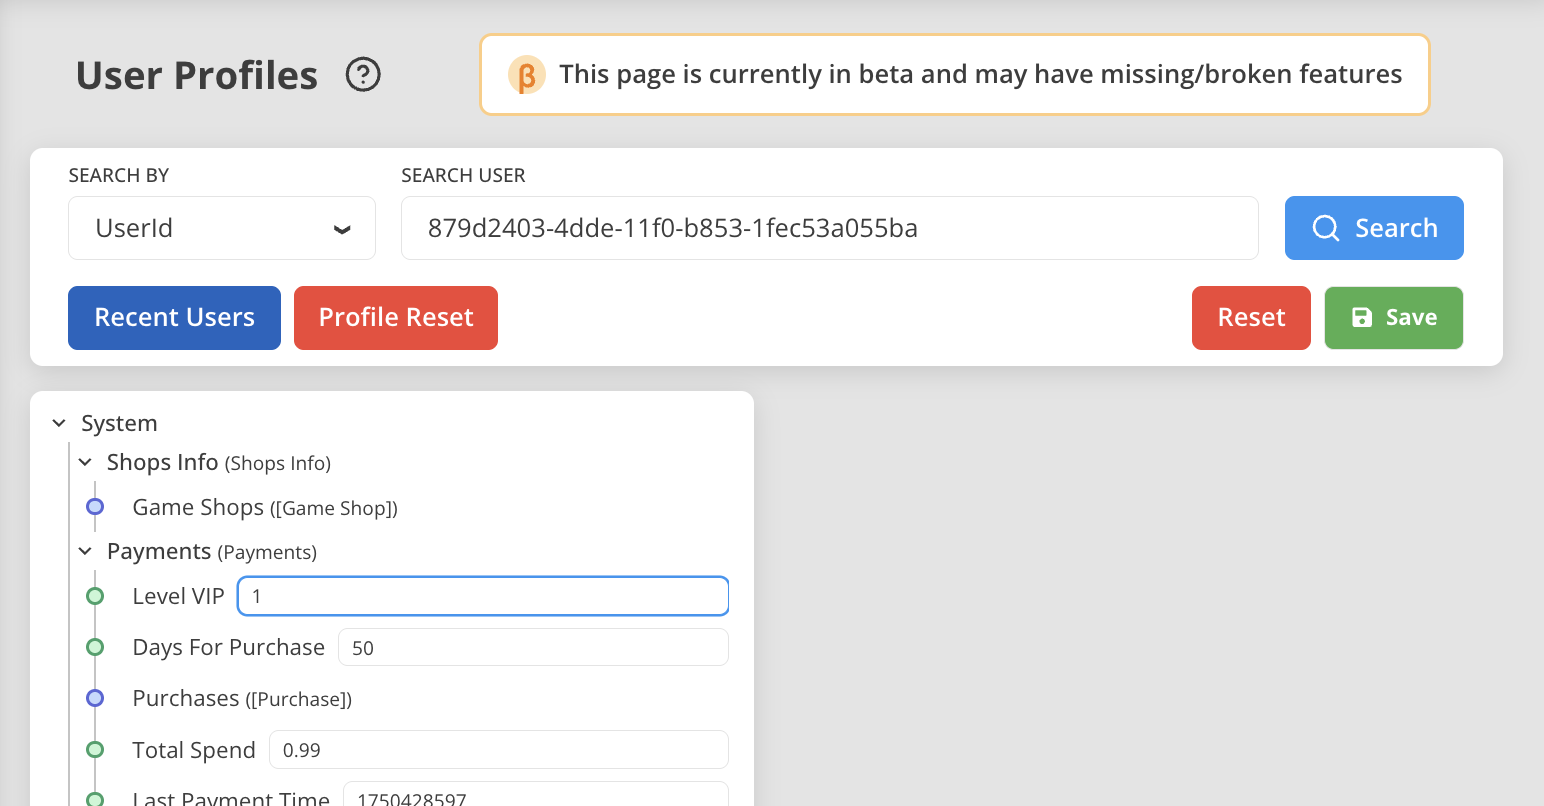1544x806 pixels.
Task: Save the user profile changes
Action: click(x=1393, y=318)
